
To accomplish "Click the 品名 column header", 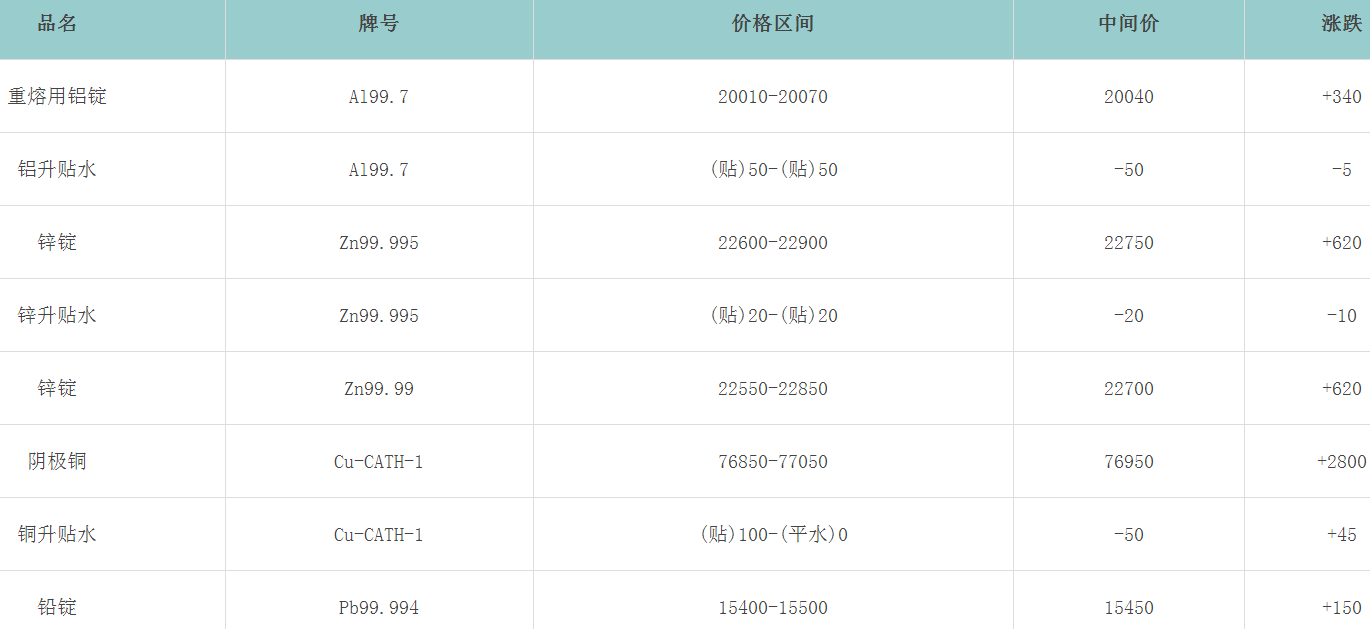I will point(57,24).
